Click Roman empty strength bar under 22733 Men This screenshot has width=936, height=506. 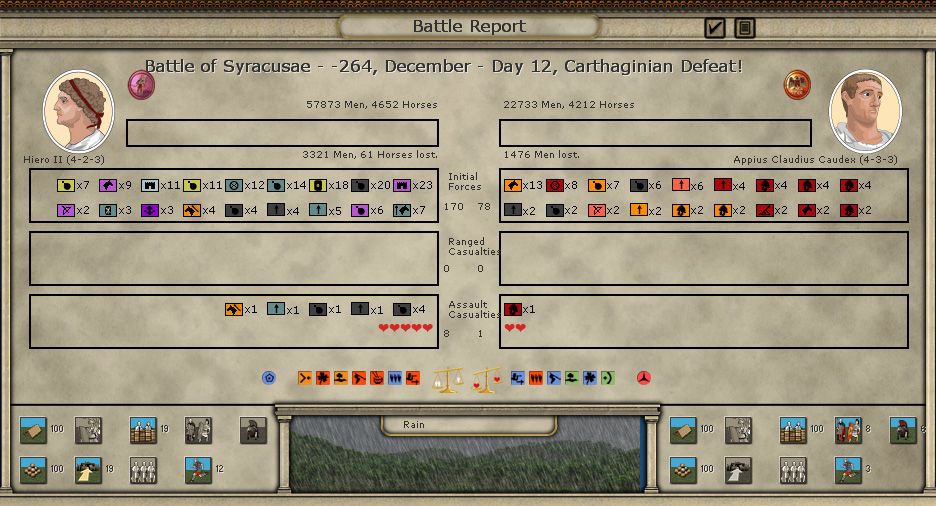(655, 133)
